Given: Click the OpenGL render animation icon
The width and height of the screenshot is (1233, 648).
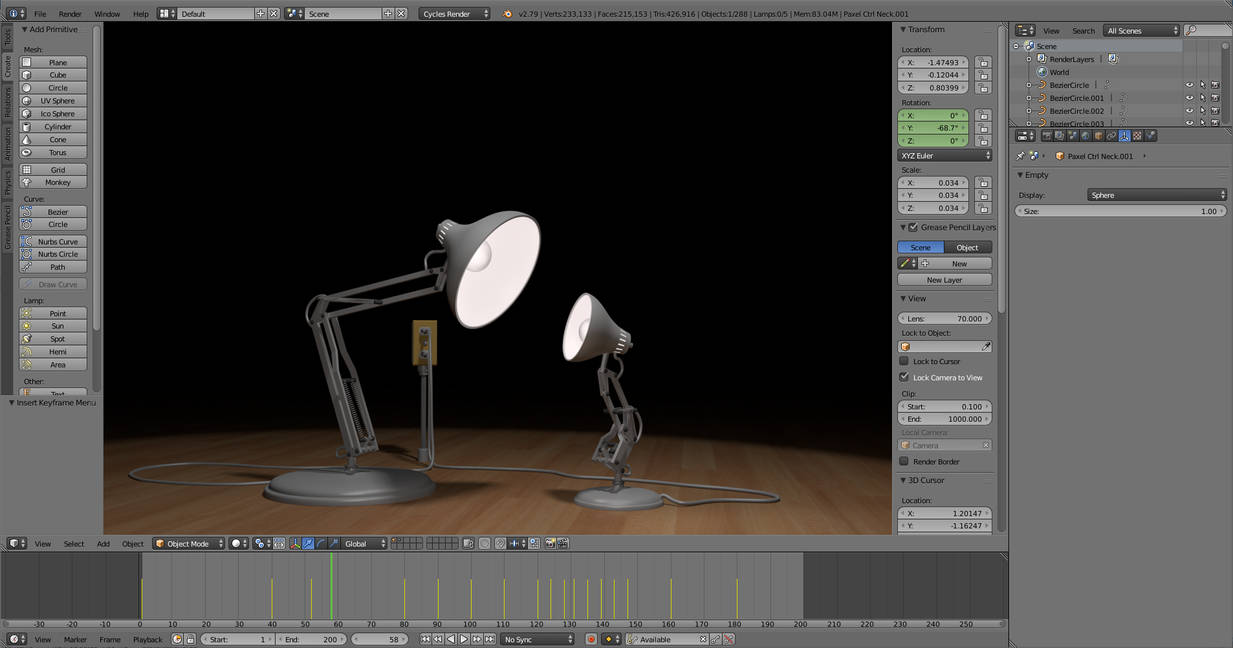Looking at the screenshot, I should point(563,544).
